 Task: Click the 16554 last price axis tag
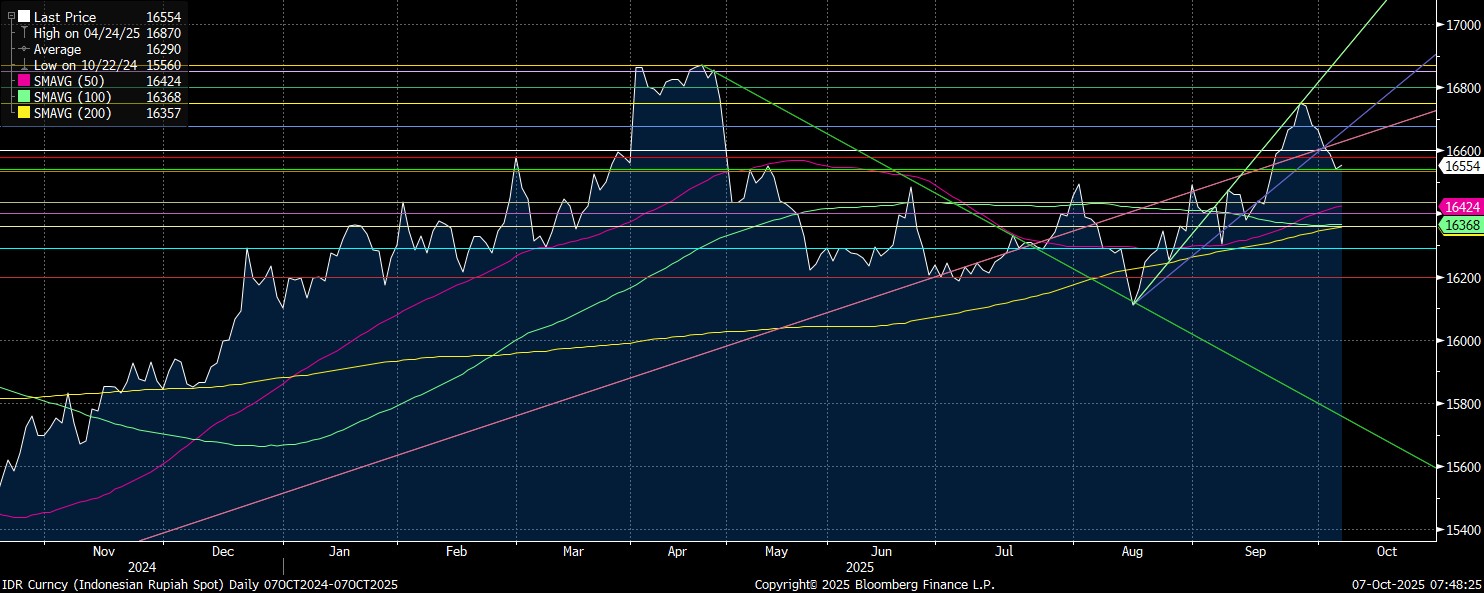tap(1460, 167)
